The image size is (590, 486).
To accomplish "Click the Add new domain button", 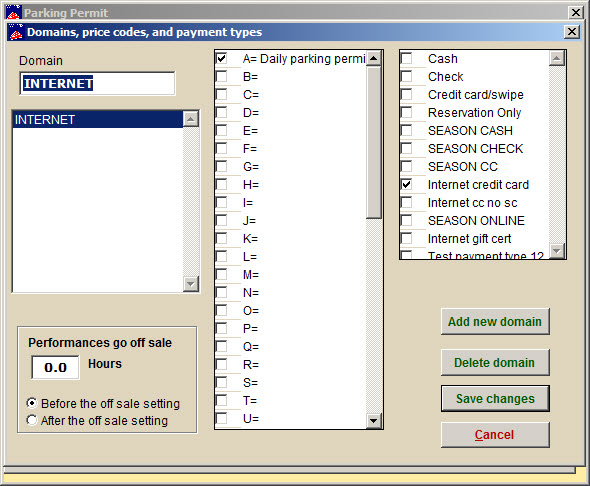I will [x=495, y=322].
